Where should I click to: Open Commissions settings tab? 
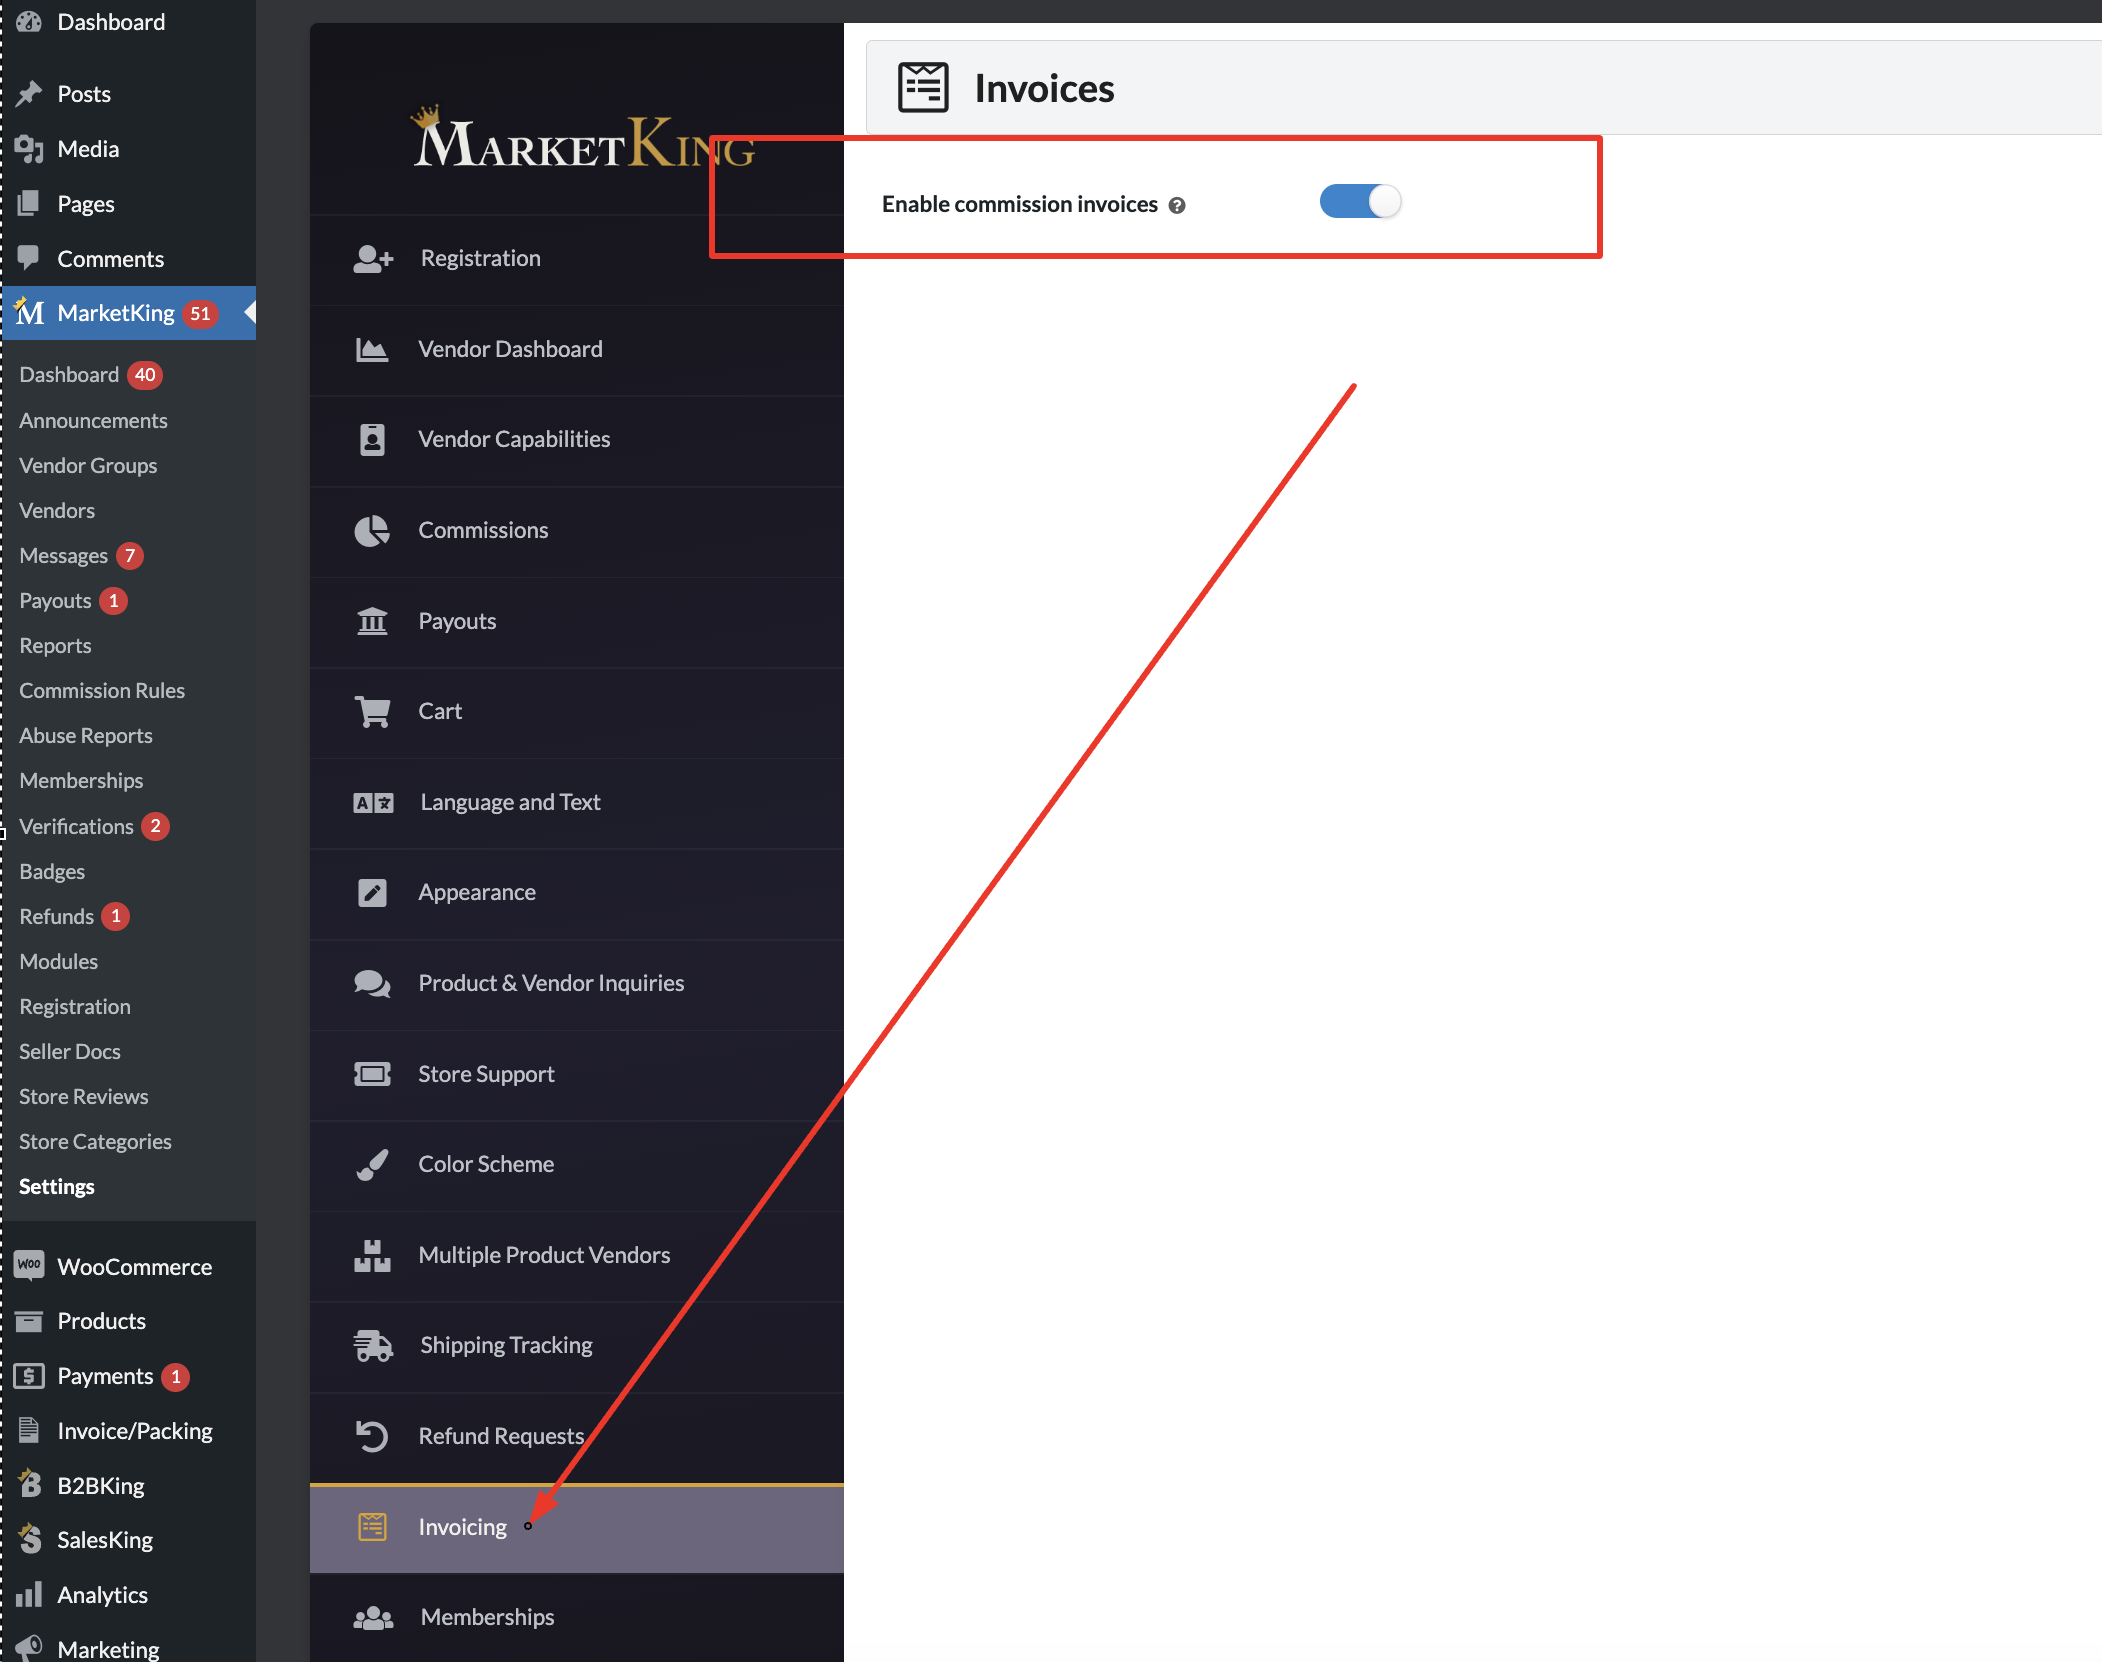pos(577,531)
